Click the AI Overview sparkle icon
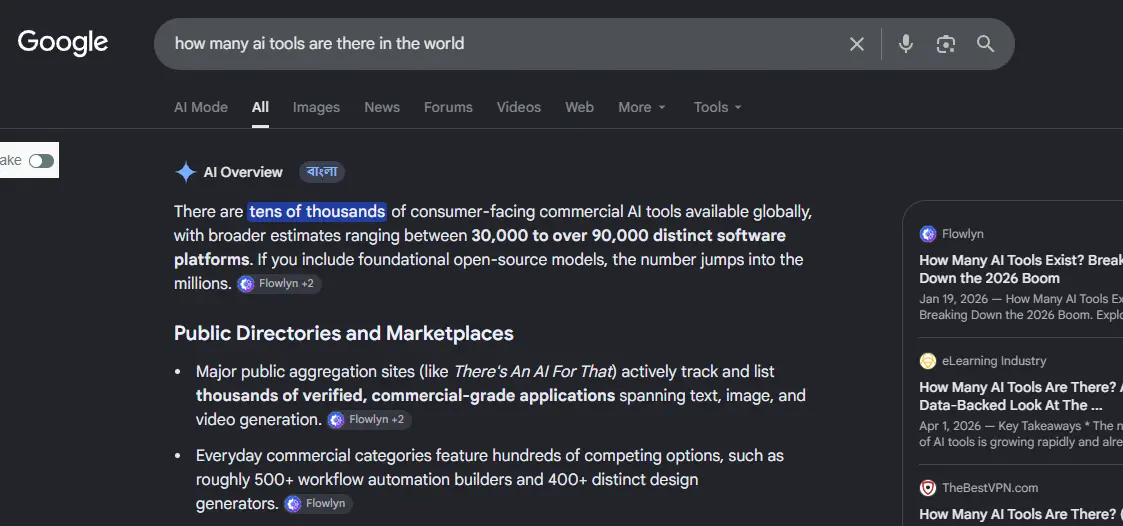1123x526 pixels. [x=185, y=172]
